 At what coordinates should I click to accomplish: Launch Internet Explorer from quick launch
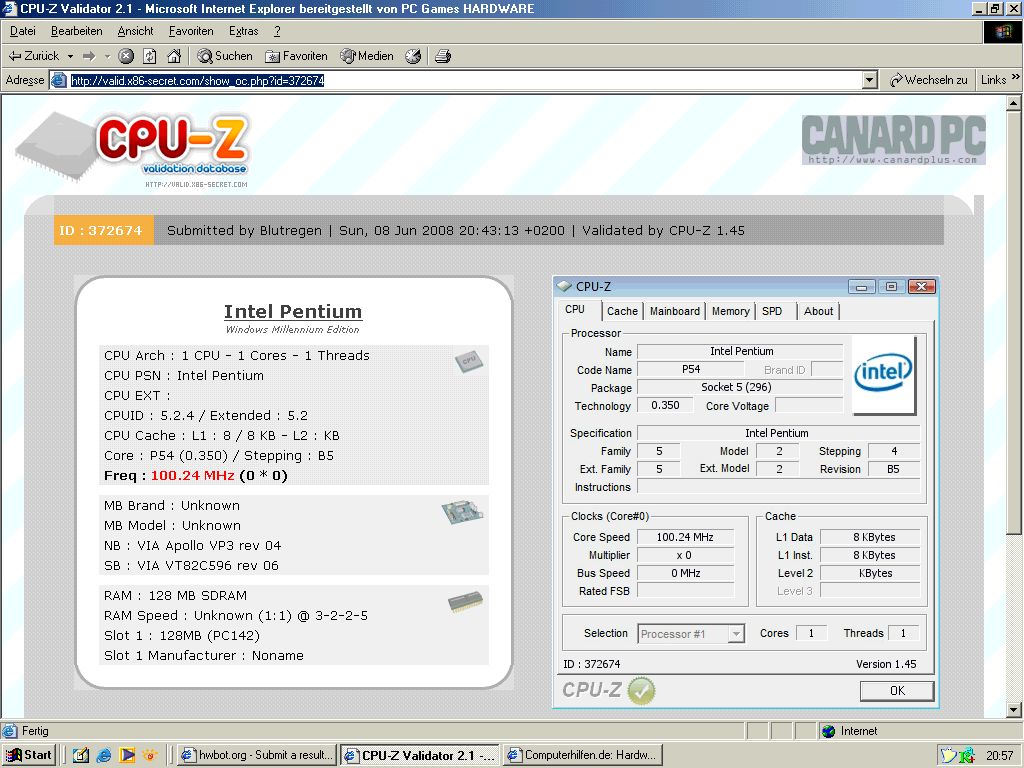pos(103,756)
